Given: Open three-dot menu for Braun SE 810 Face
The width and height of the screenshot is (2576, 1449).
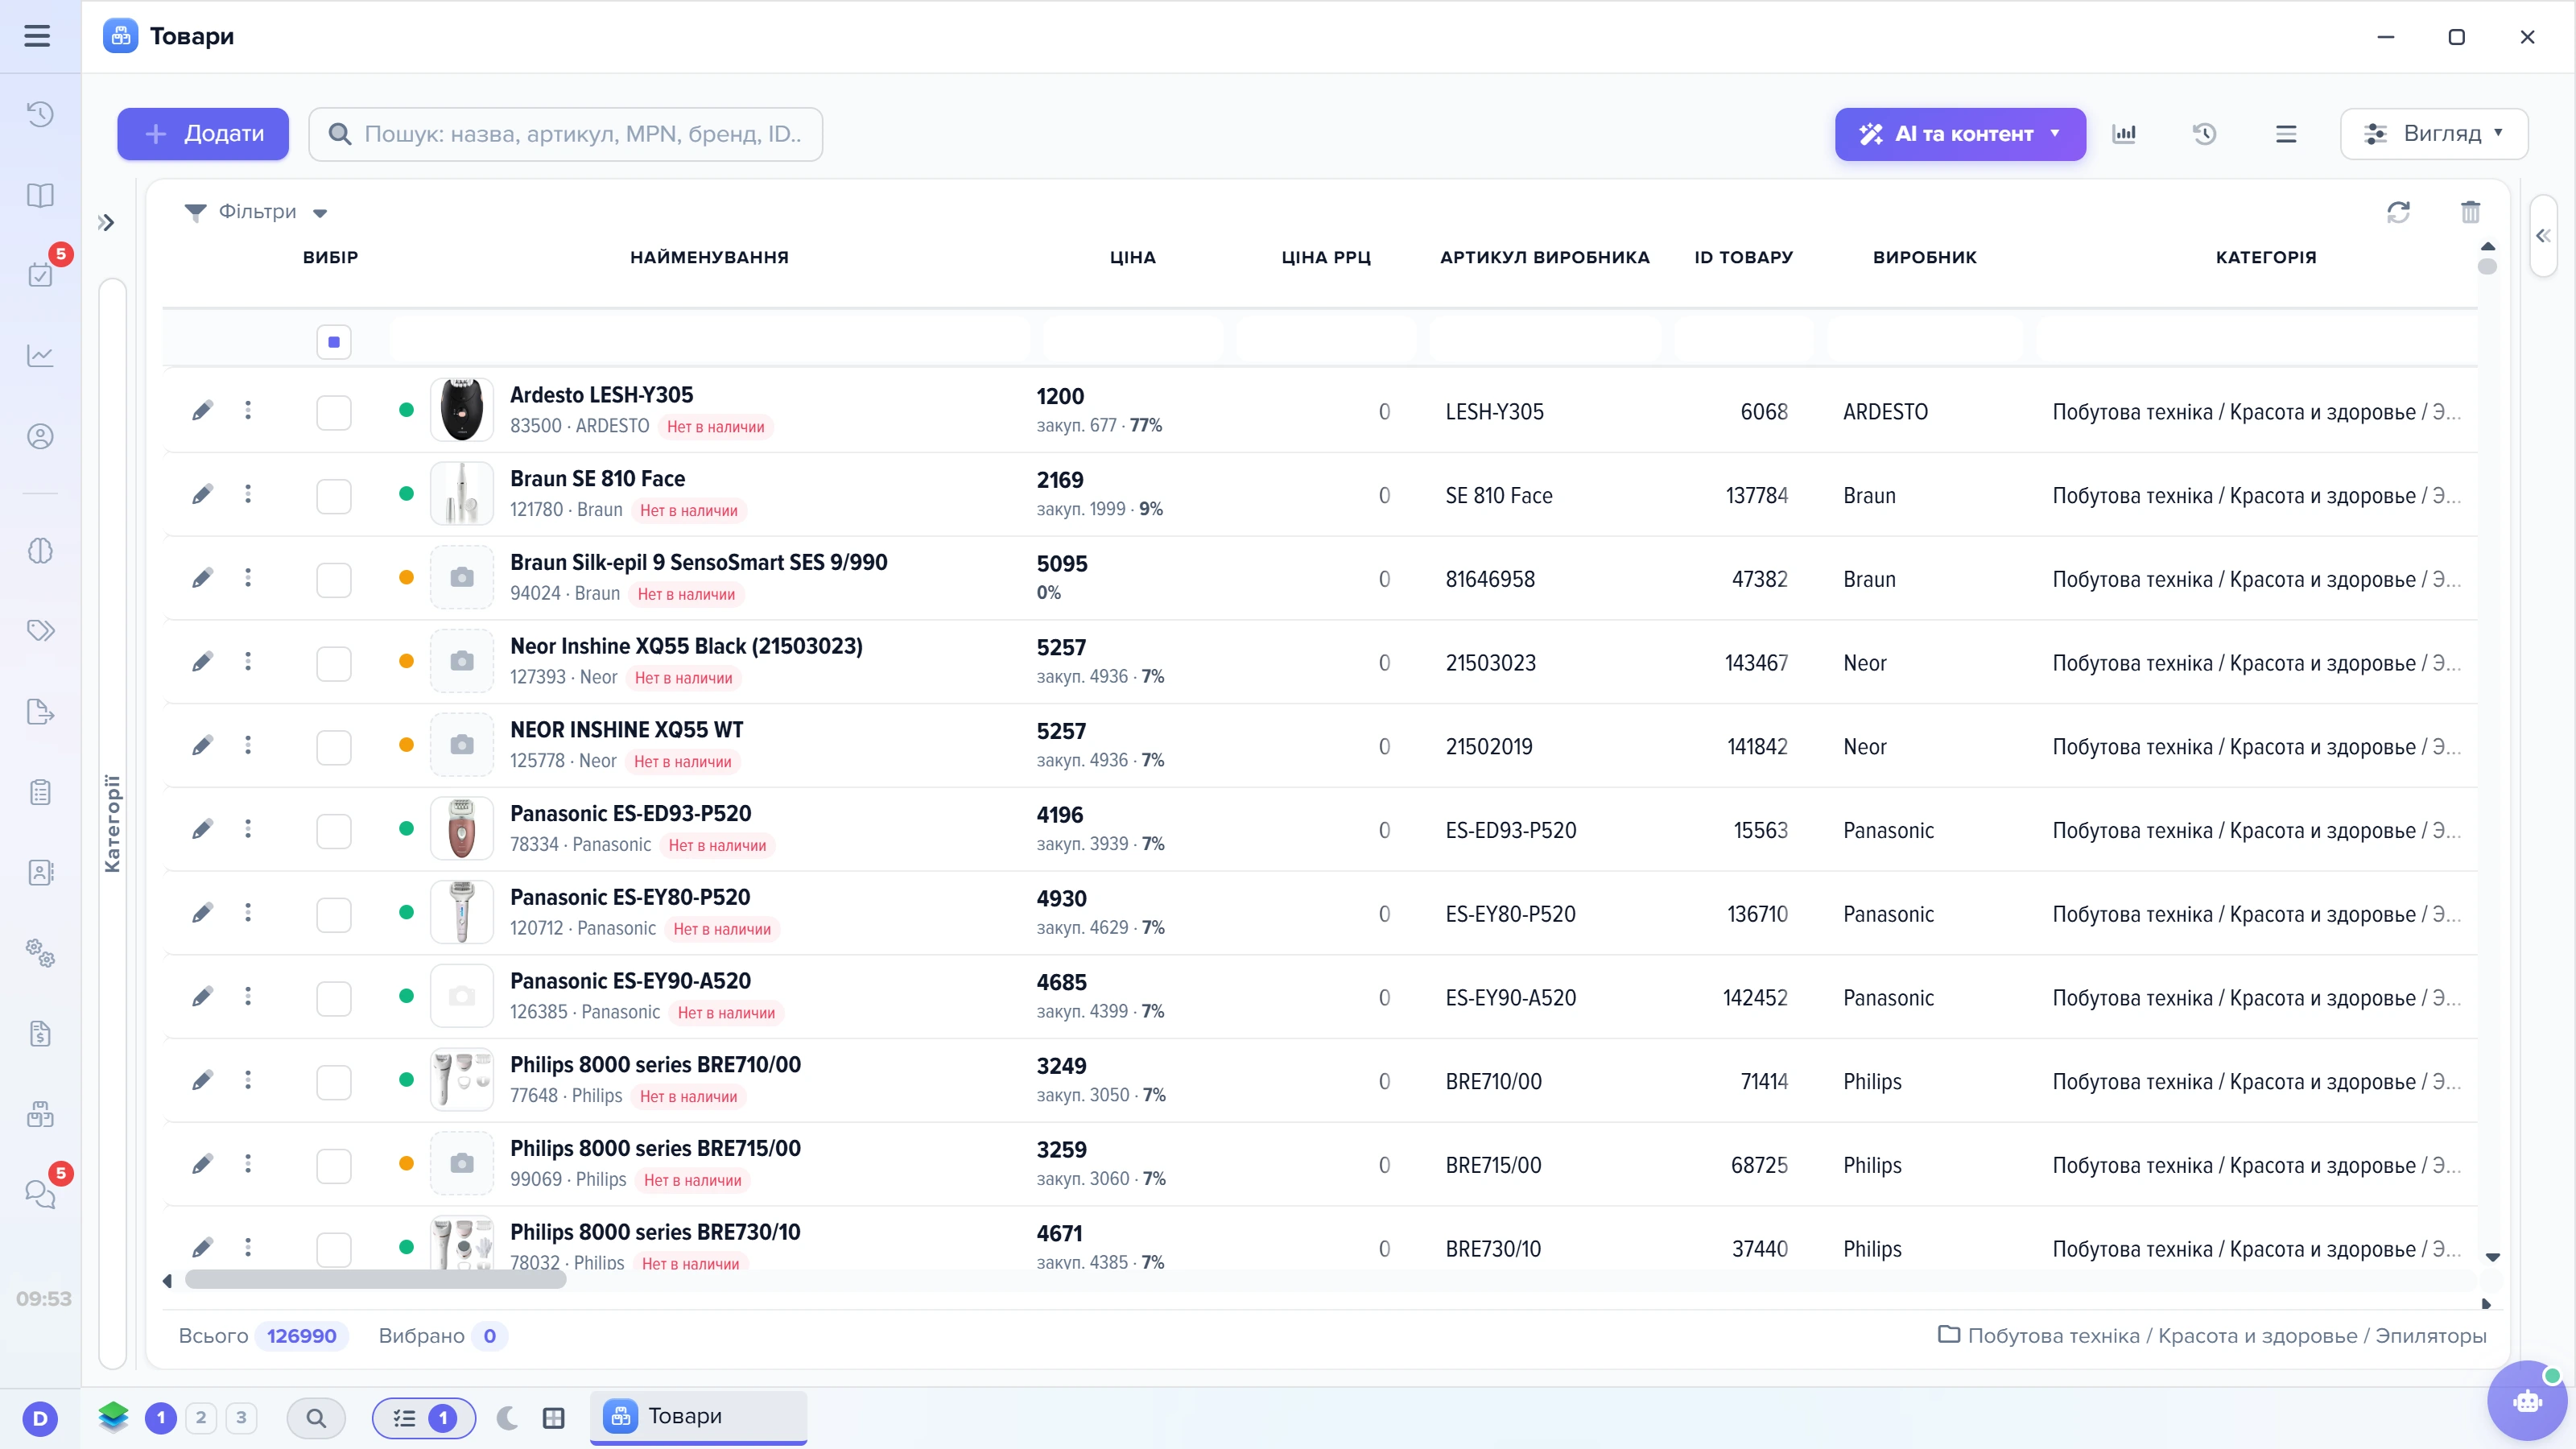Looking at the screenshot, I should click(248, 494).
